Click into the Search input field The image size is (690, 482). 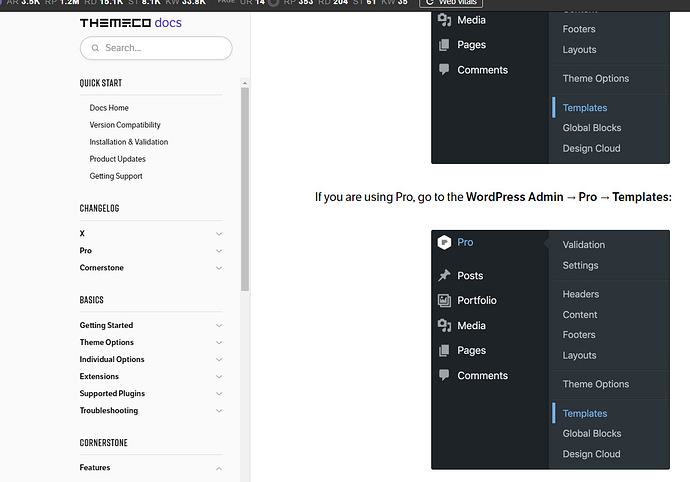165,48
